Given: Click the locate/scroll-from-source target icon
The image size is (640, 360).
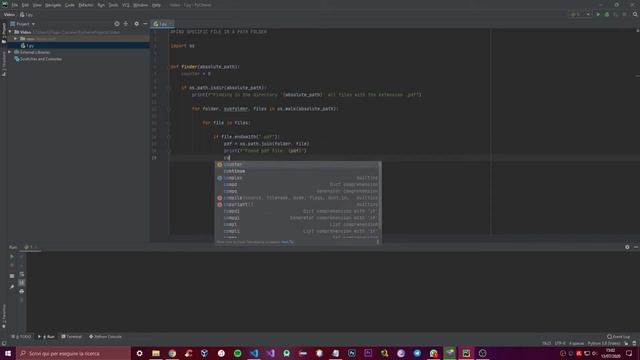Looking at the screenshot, I should tap(117, 24).
